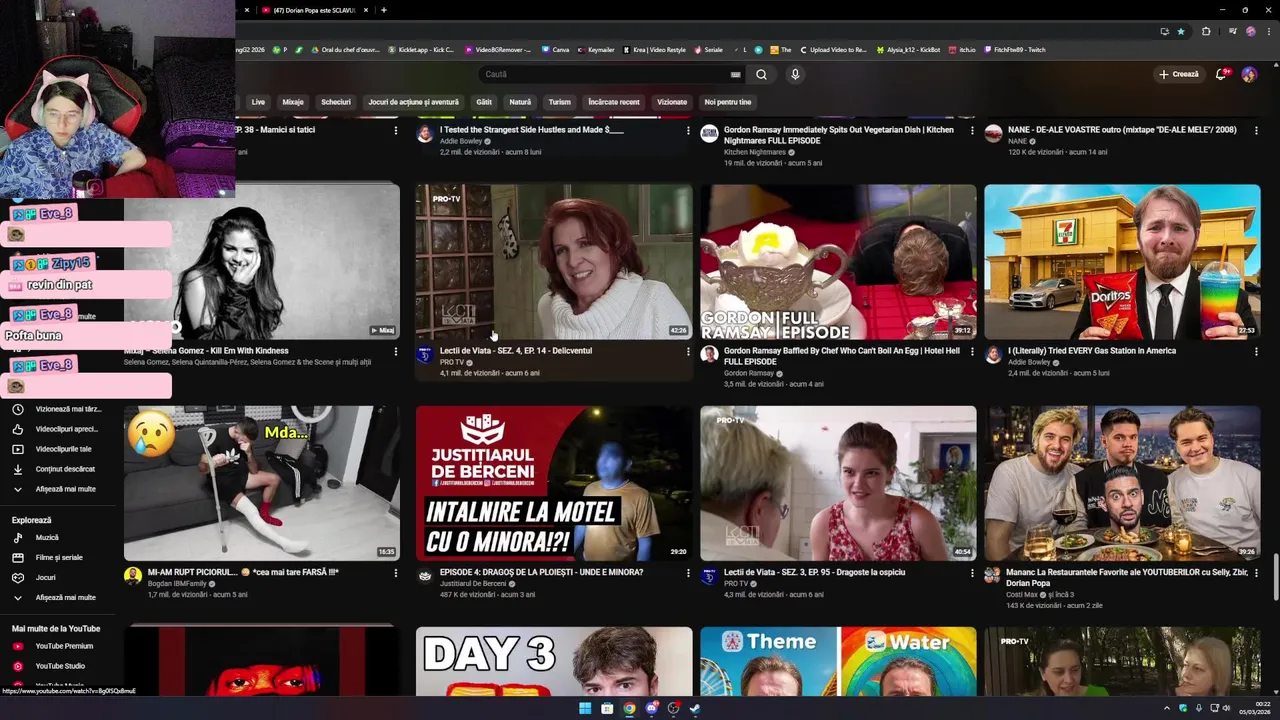Image resolution: width=1280 pixels, height=720 pixels.
Task: Open options menu for MI-AM RUPT PICIORUL video
Action: (396, 573)
